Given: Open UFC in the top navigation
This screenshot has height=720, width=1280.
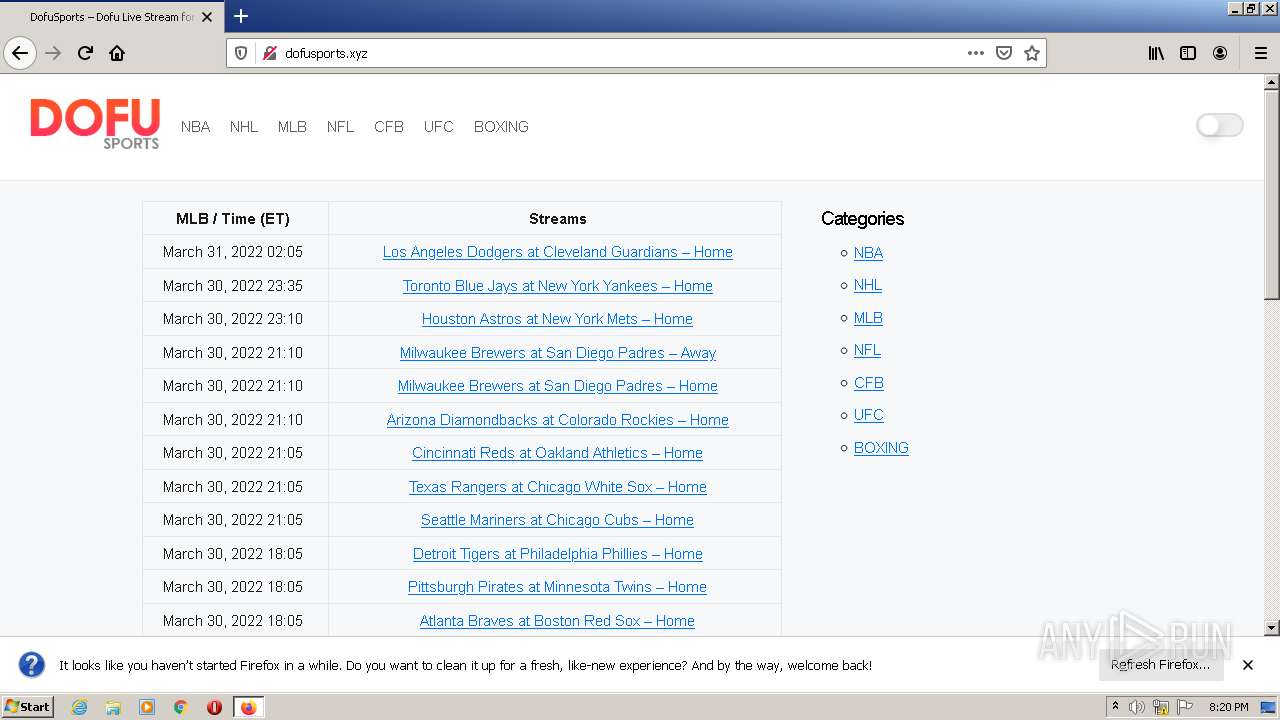Looking at the screenshot, I should [x=438, y=127].
